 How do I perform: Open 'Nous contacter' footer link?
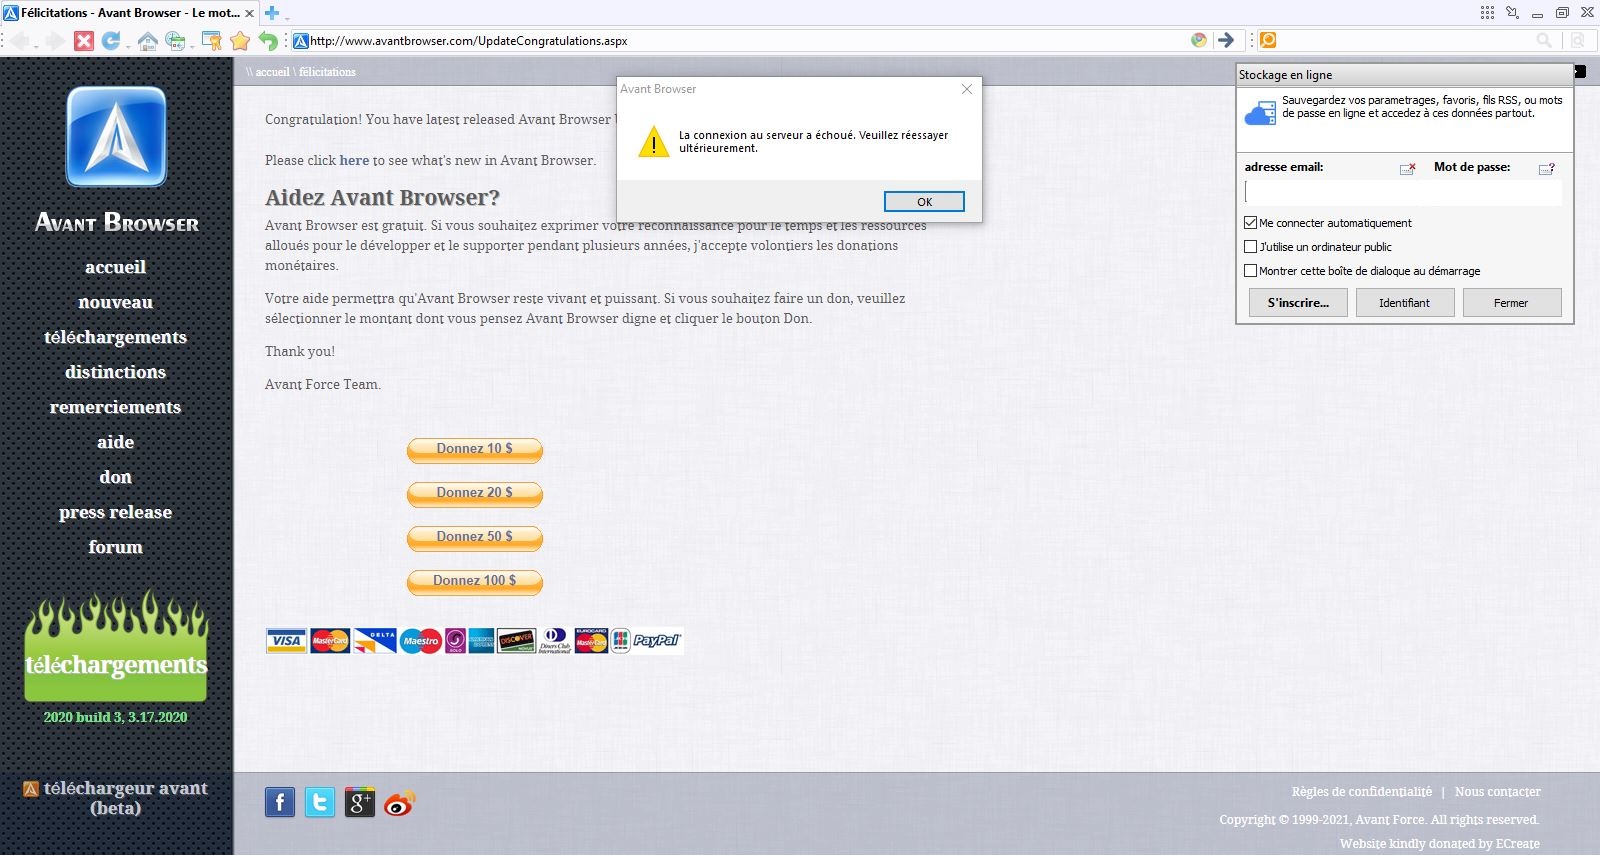(1498, 792)
